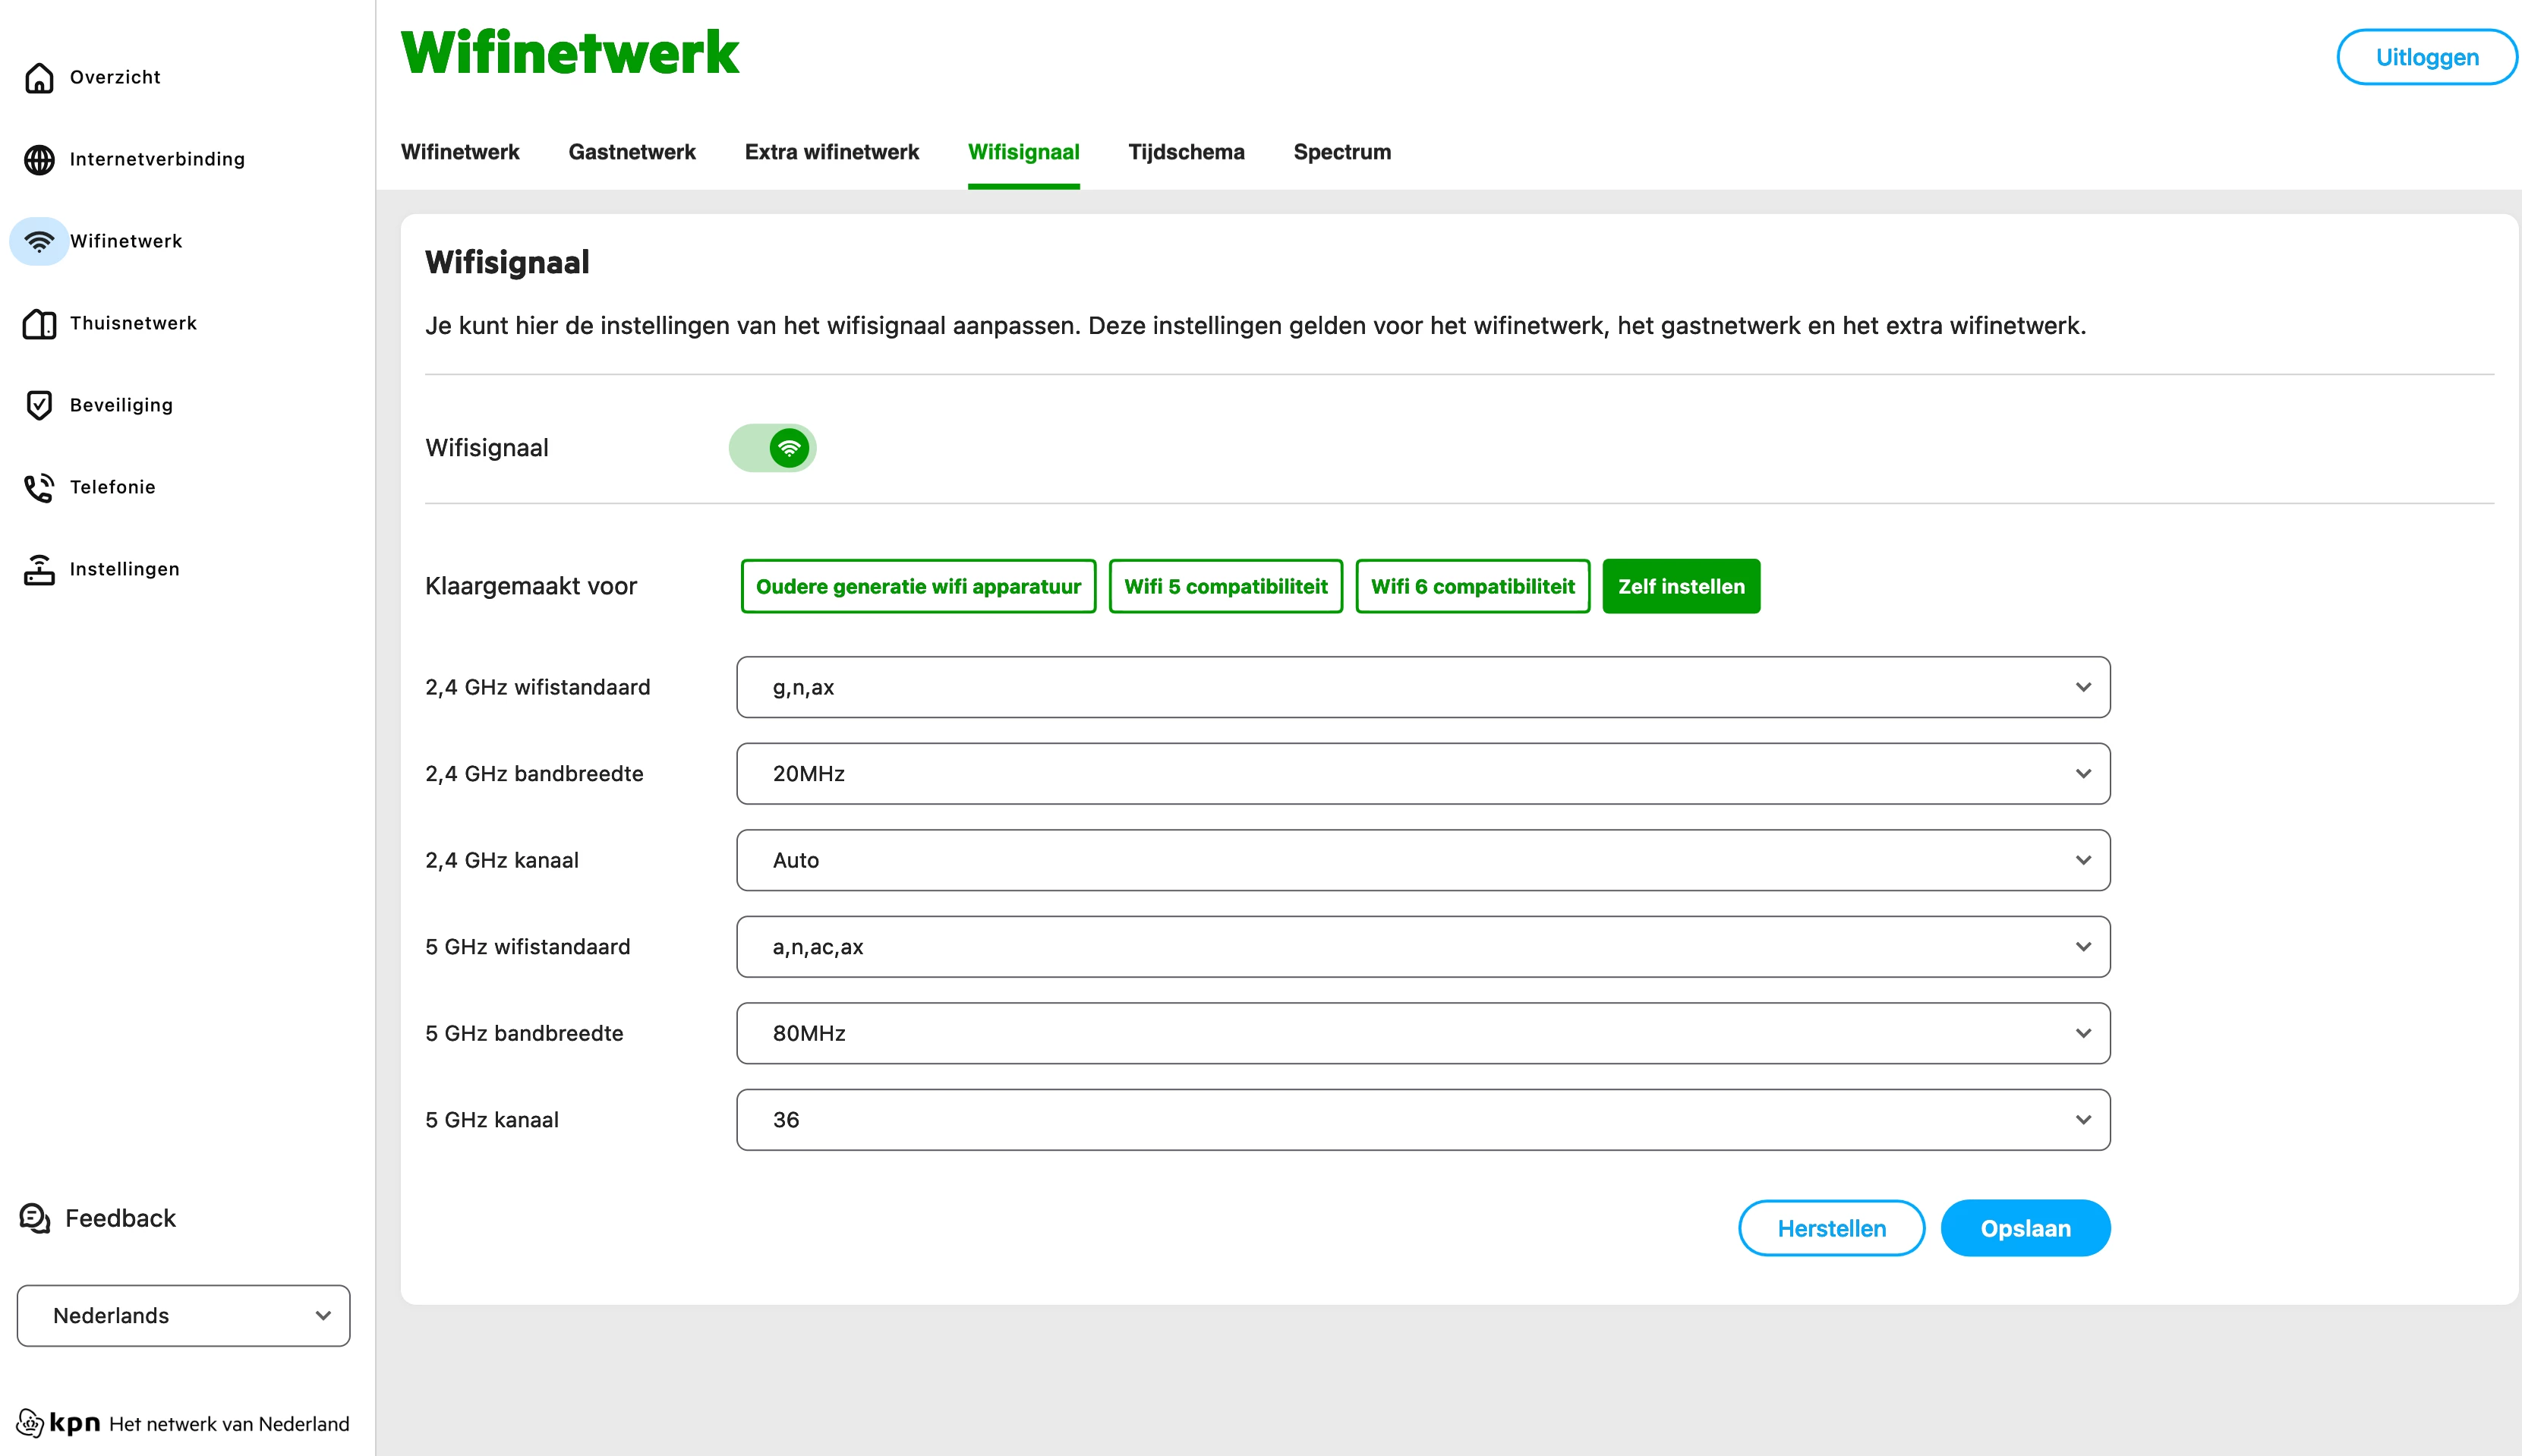Open the 2,4 GHz wifistandaard dropdown

point(1422,687)
